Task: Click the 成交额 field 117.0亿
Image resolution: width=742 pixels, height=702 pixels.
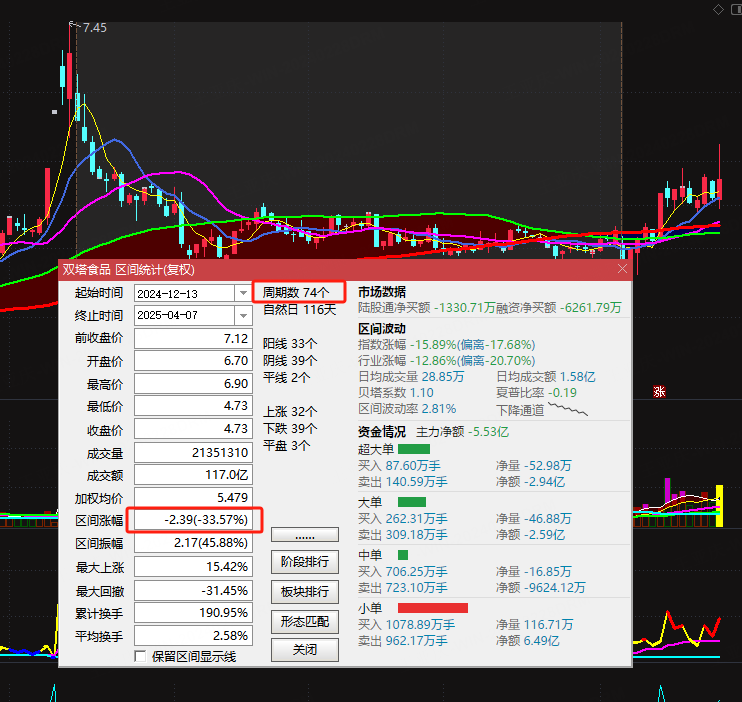Action: (x=193, y=475)
